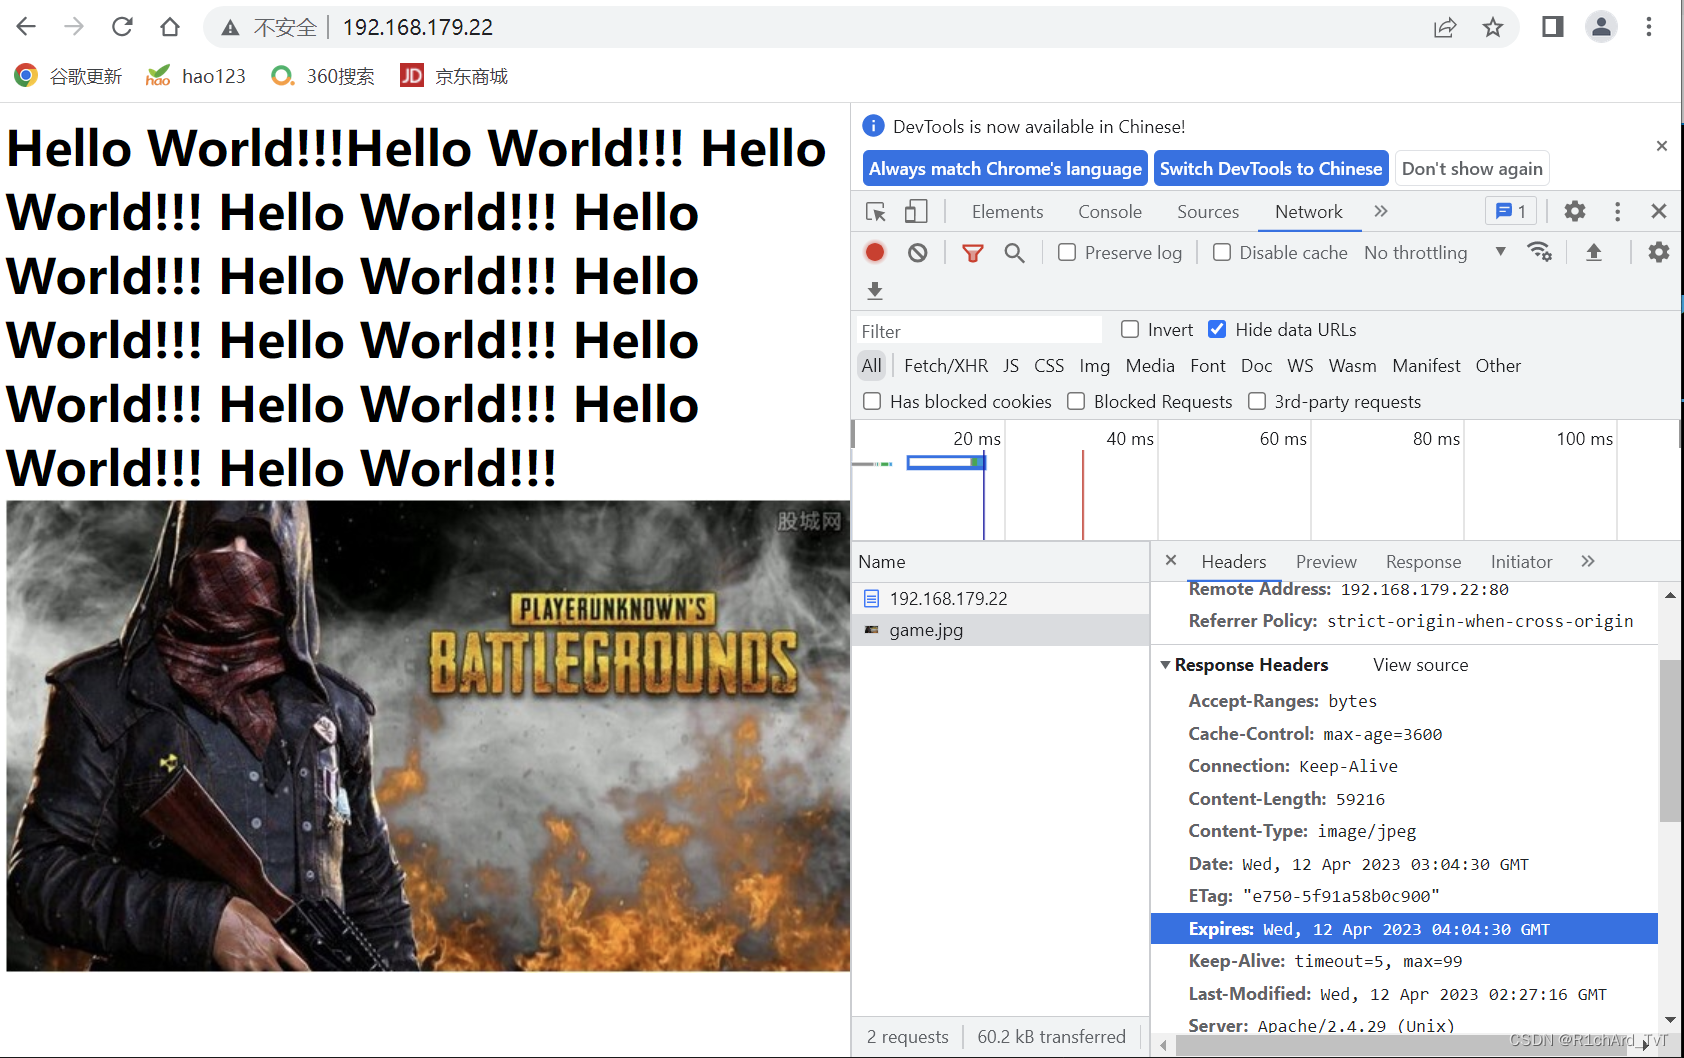Image resolution: width=1684 pixels, height=1058 pixels.
Task: Click the address bar URL
Action: click(x=418, y=27)
